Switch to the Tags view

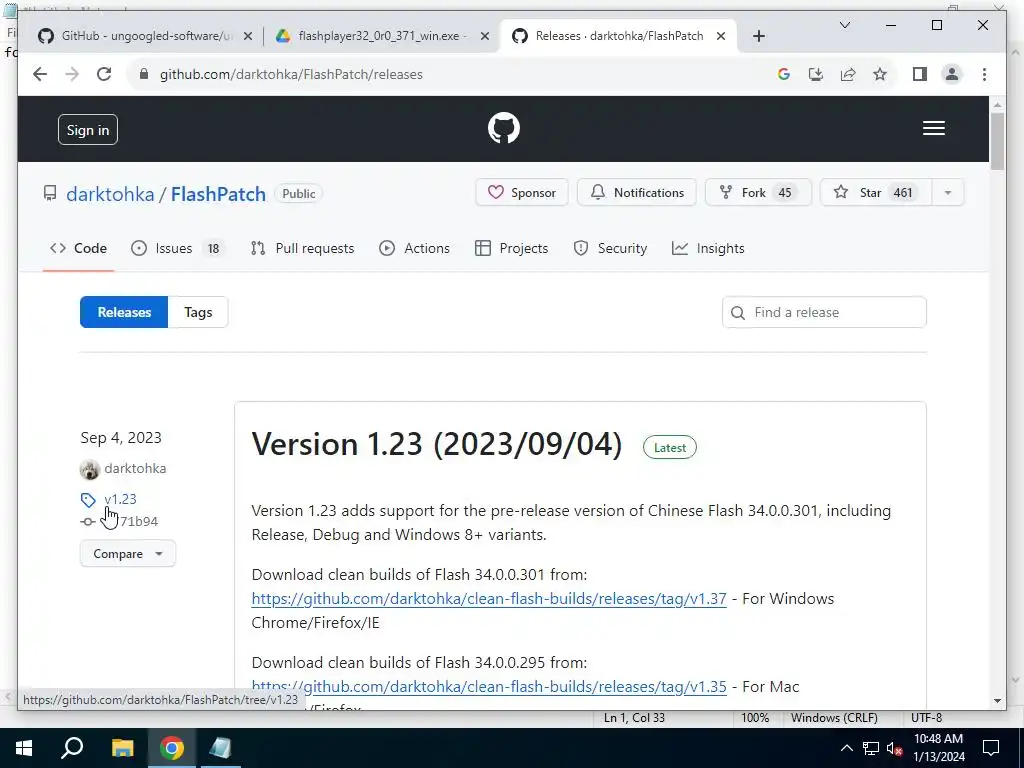coord(198,312)
